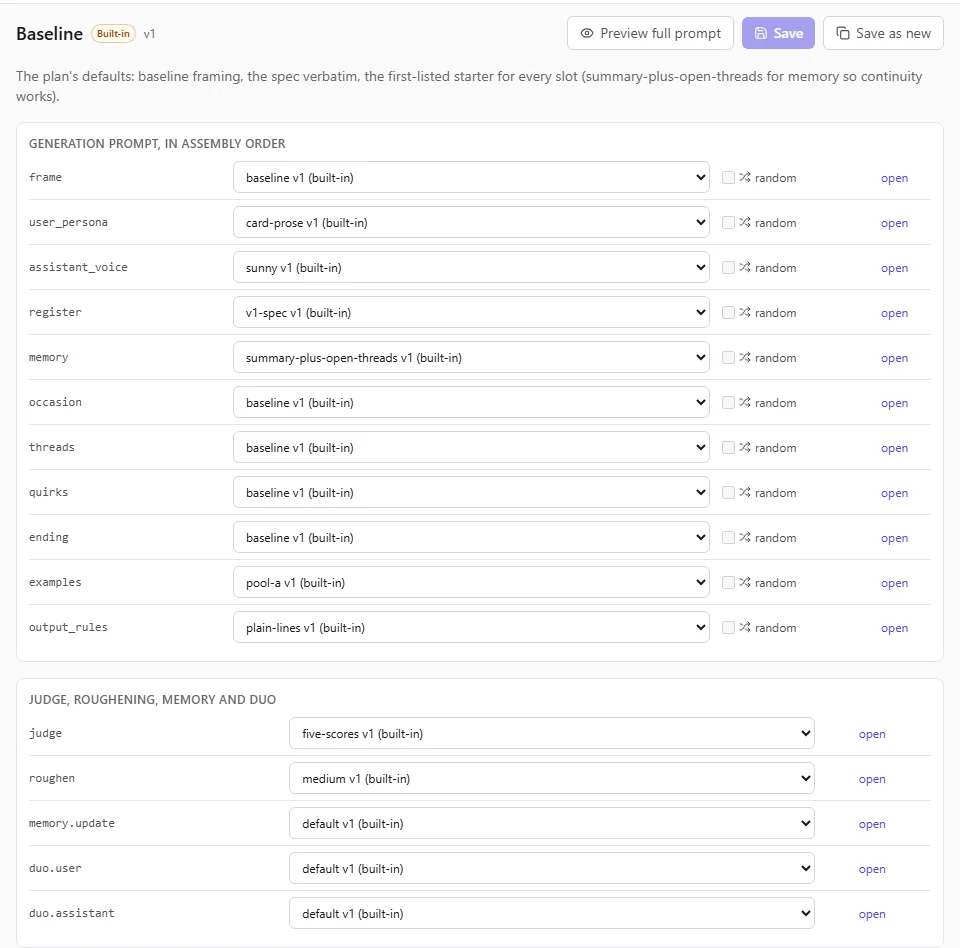The width and height of the screenshot is (960, 948).
Task: Enable random checkbox for occasion
Action: coord(728,402)
